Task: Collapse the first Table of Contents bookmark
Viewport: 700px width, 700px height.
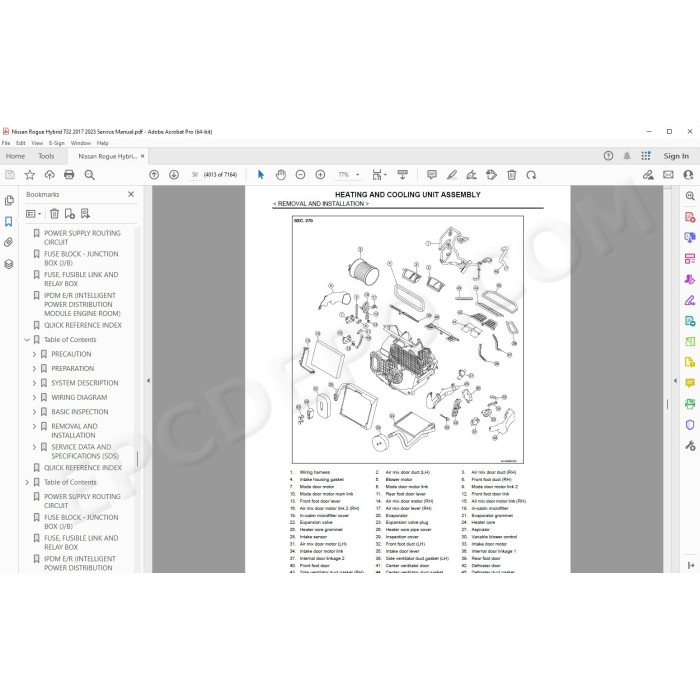Action: pos(27,340)
